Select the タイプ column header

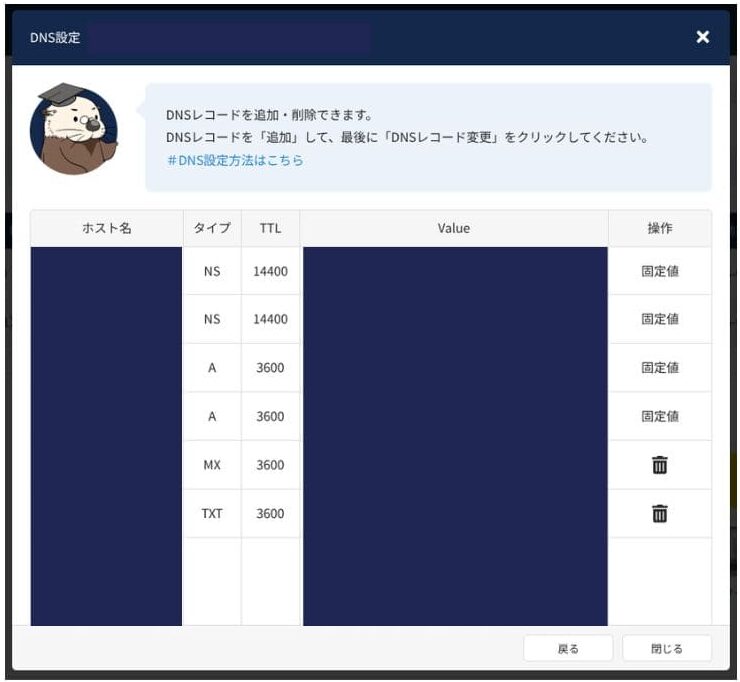pyautogui.click(x=212, y=228)
